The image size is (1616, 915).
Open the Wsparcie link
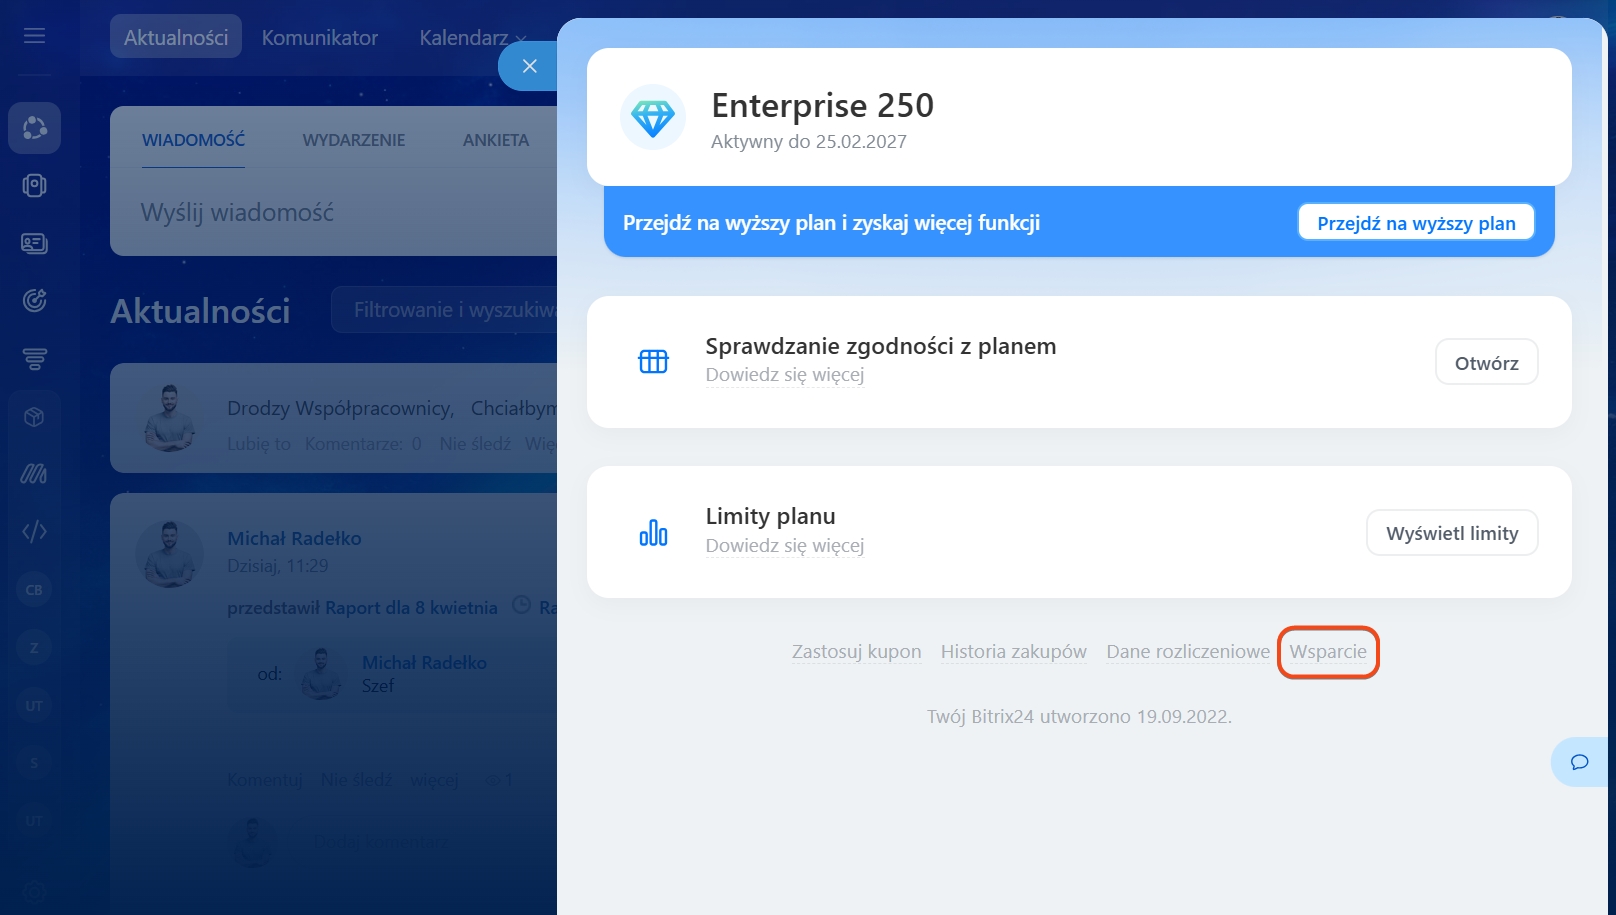pyautogui.click(x=1328, y=652)
